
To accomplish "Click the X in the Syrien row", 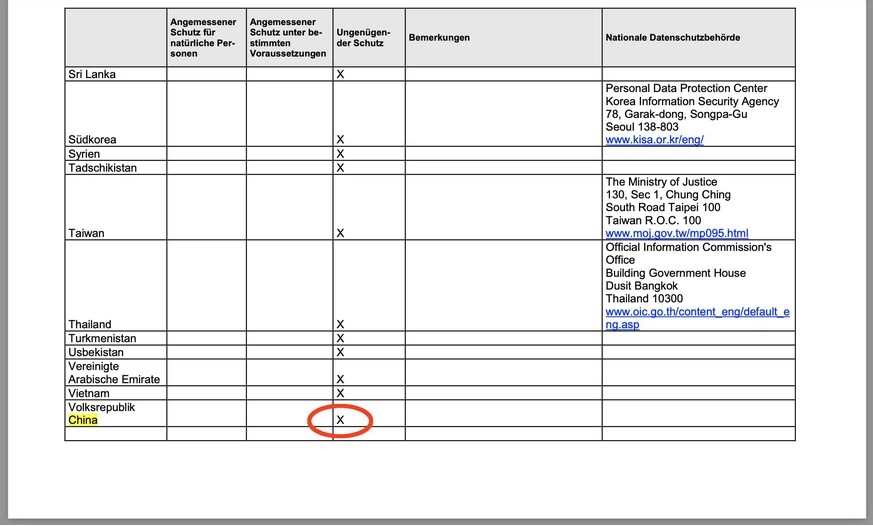I will [340, 154].
